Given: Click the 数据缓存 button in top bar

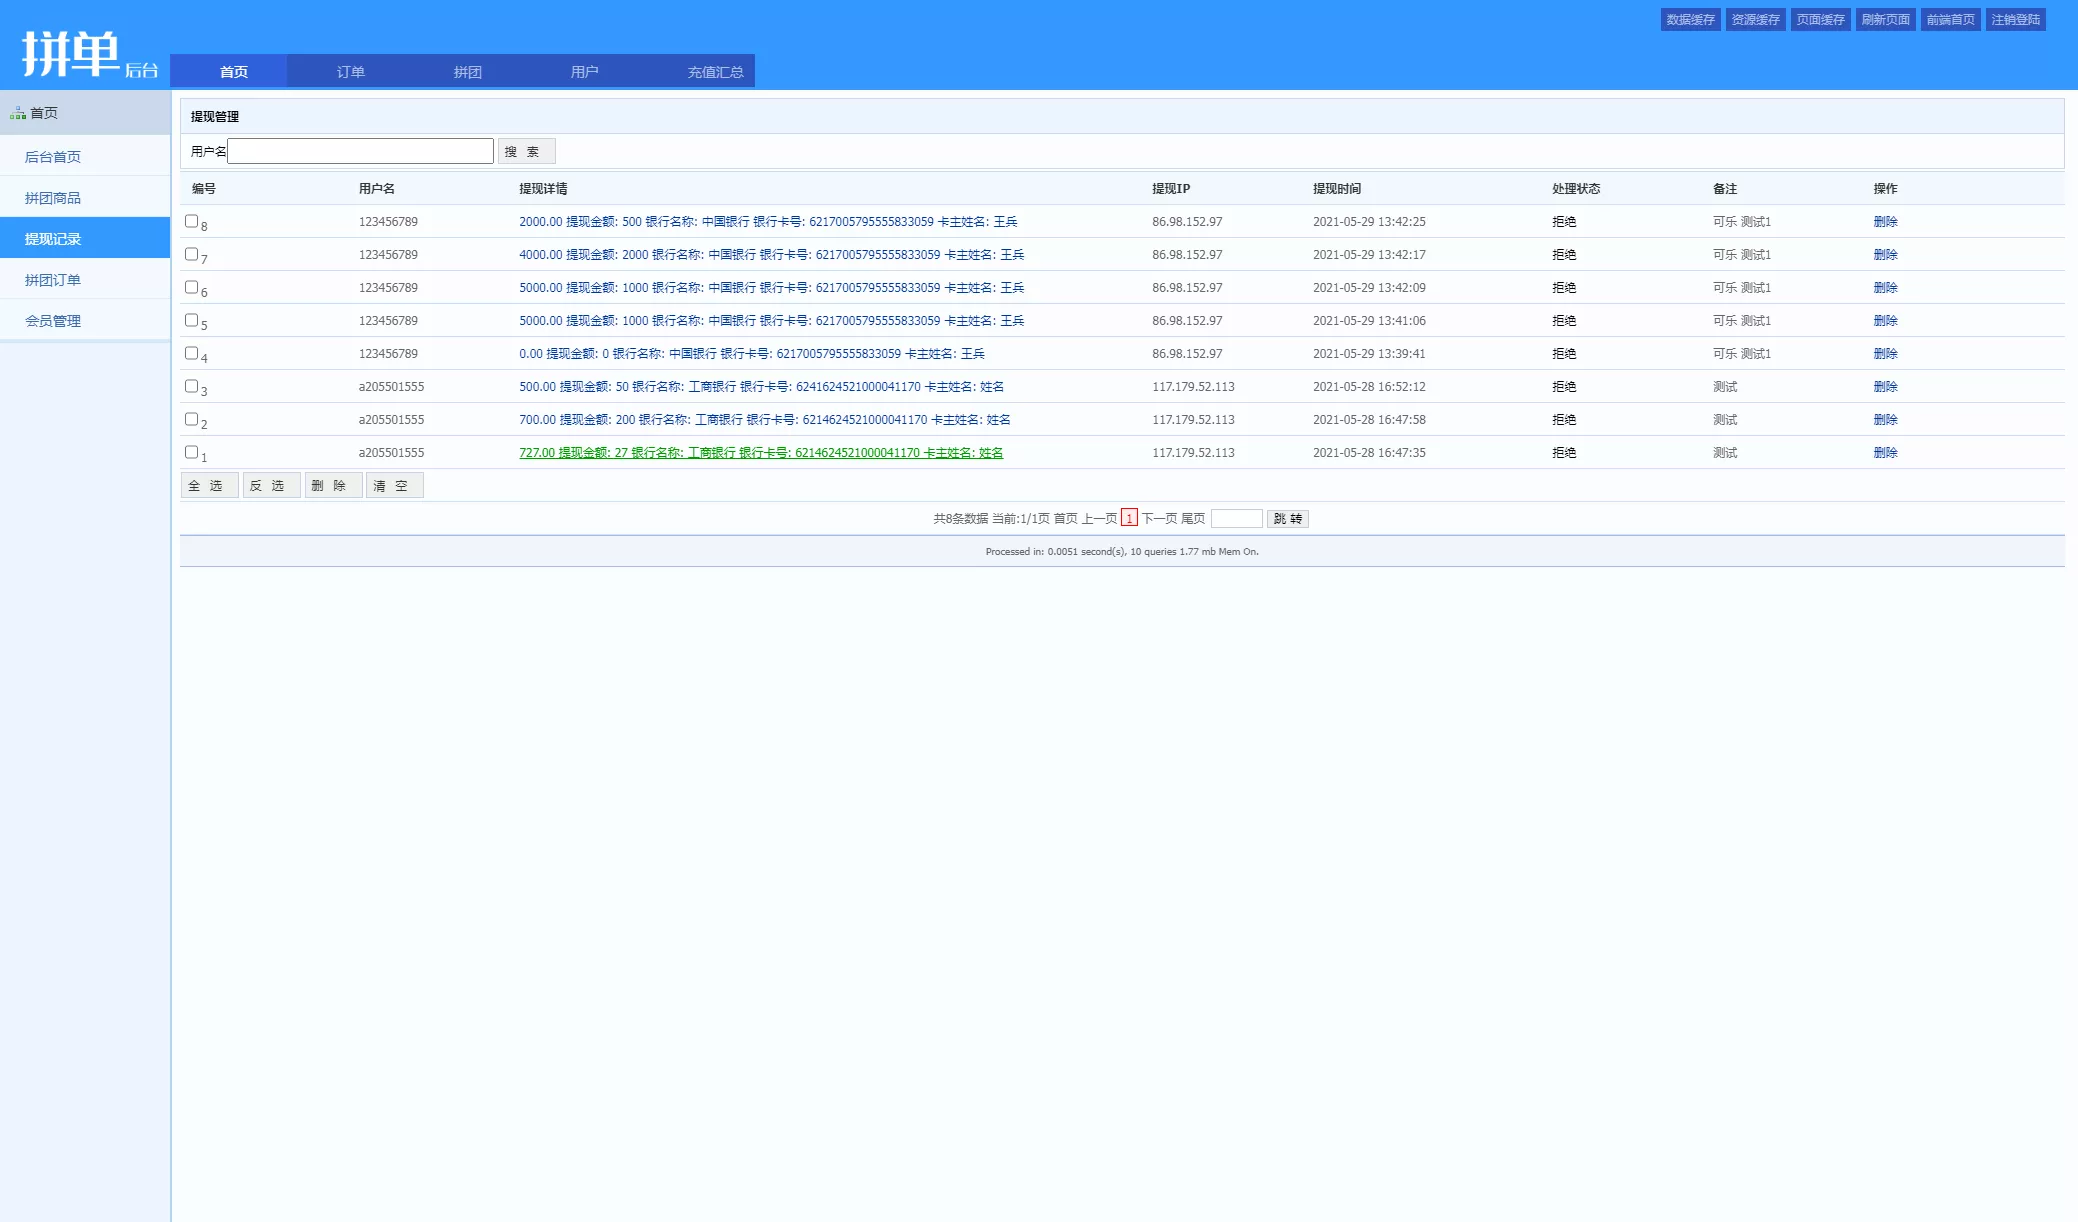Looking at the screenshot, I should [x=1690, y=20].
